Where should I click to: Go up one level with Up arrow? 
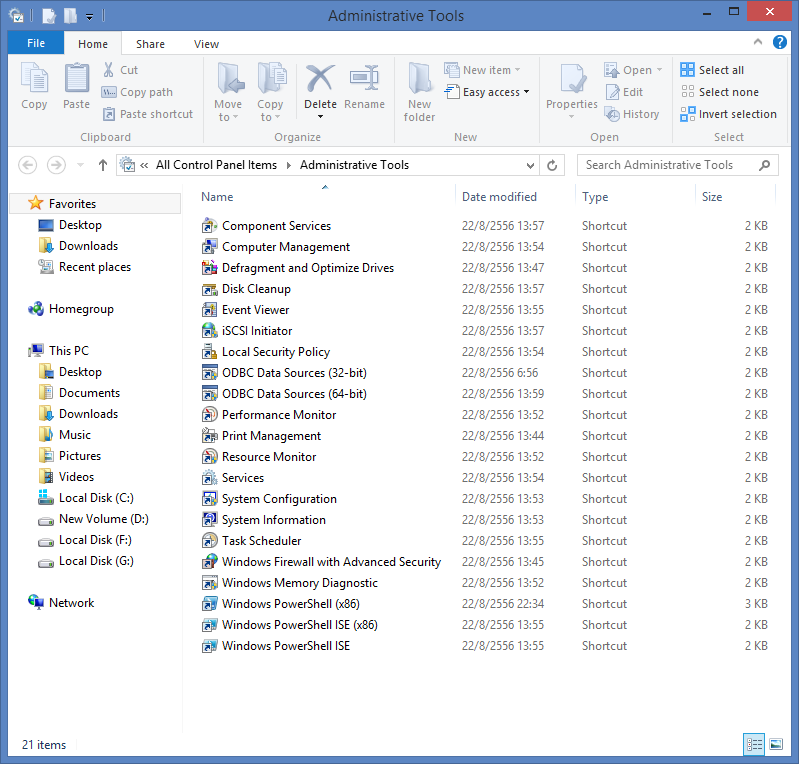(102, 165)
